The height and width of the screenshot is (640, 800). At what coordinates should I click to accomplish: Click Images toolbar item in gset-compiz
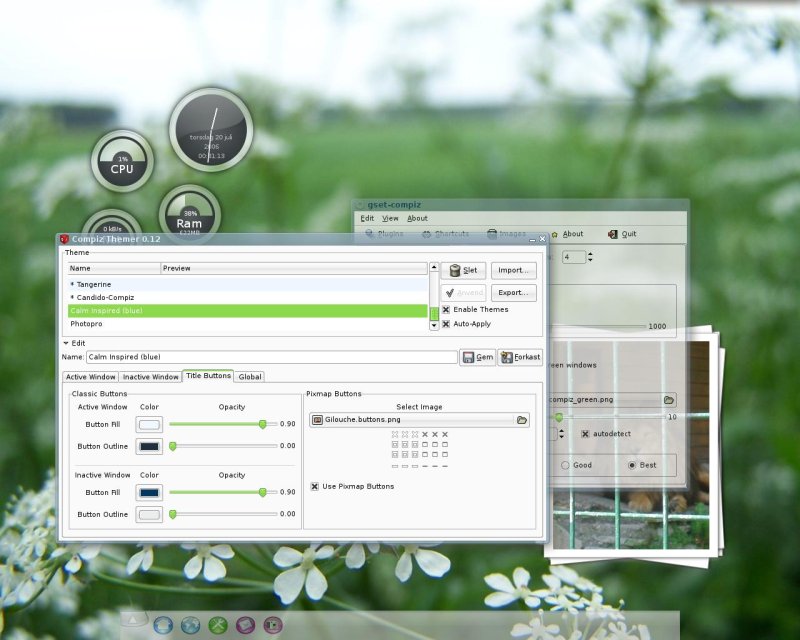click(506, 234)
